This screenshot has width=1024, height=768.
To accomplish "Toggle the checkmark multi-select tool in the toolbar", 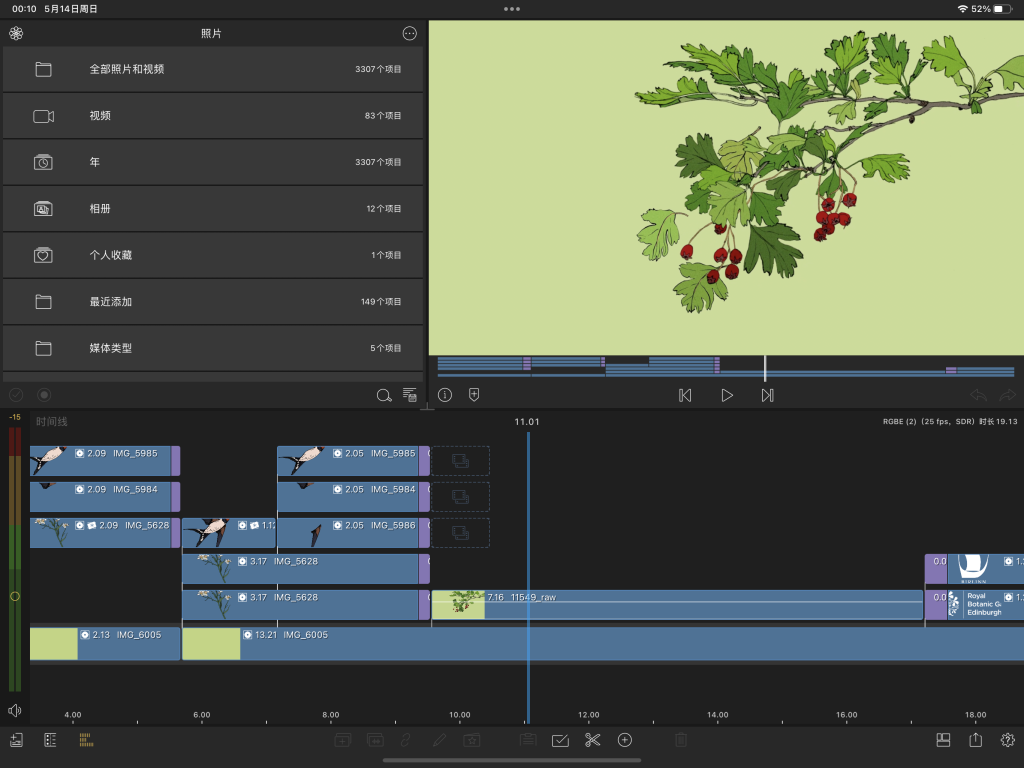I will pos(560,740).
